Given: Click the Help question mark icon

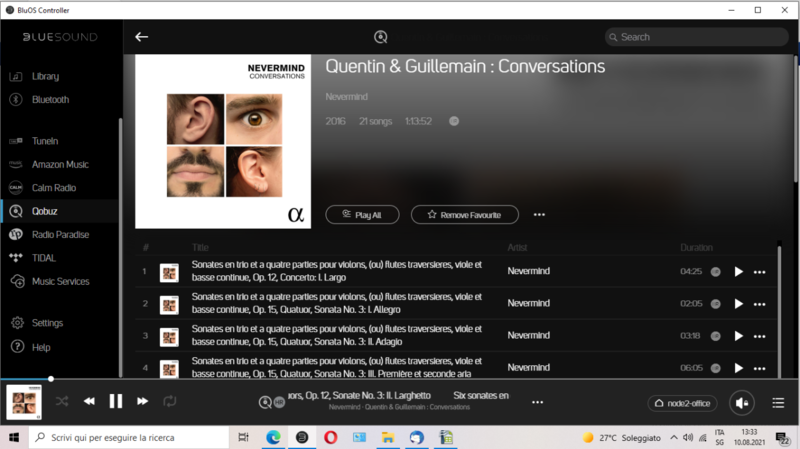Looking at the screenshot, I should click(16, 347).
